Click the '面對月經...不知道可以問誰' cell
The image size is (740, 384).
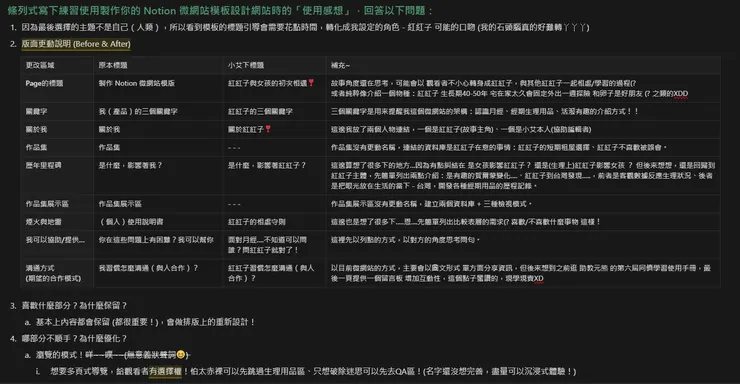274,245
